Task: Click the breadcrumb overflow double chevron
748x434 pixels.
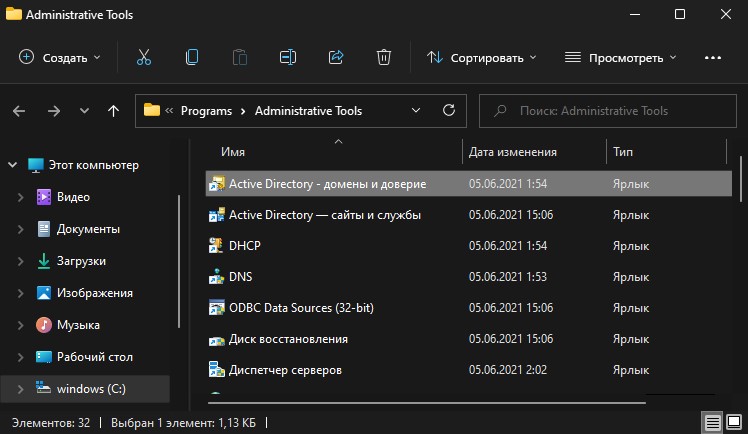Action: click(x=169, y=111)
